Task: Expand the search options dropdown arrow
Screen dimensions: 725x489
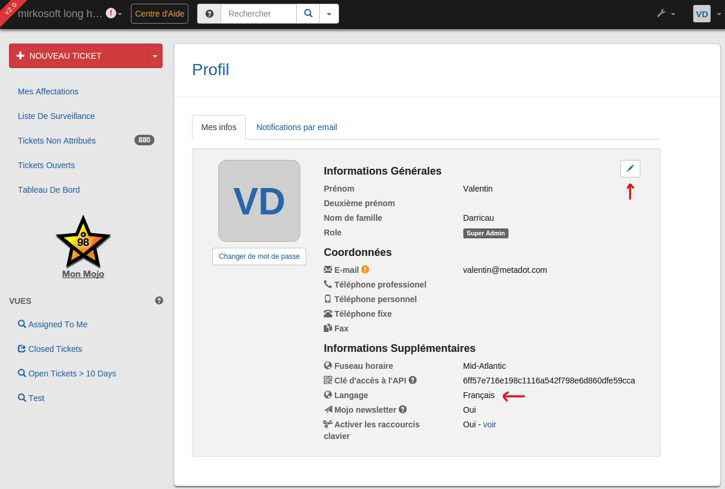Action: [x=330, y=14]
